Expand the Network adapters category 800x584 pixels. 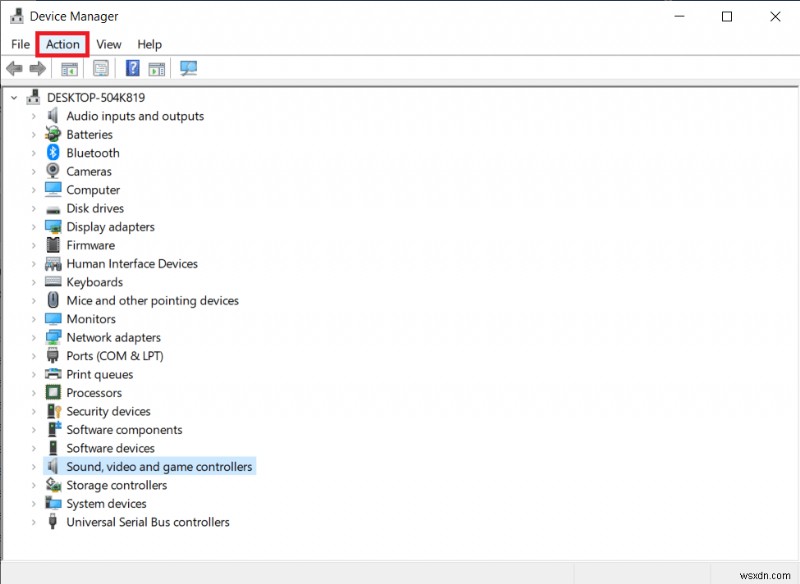pos(32,337)
